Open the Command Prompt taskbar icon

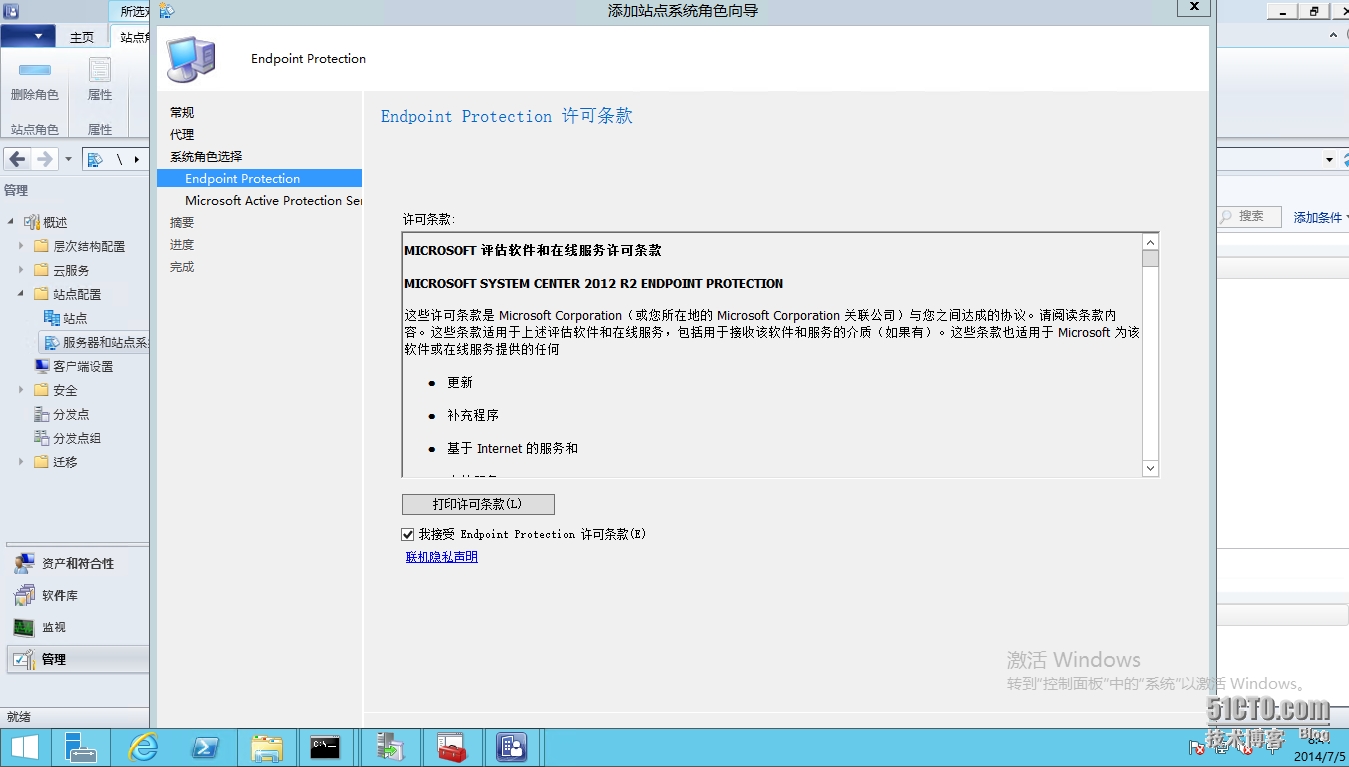(325, 747)
